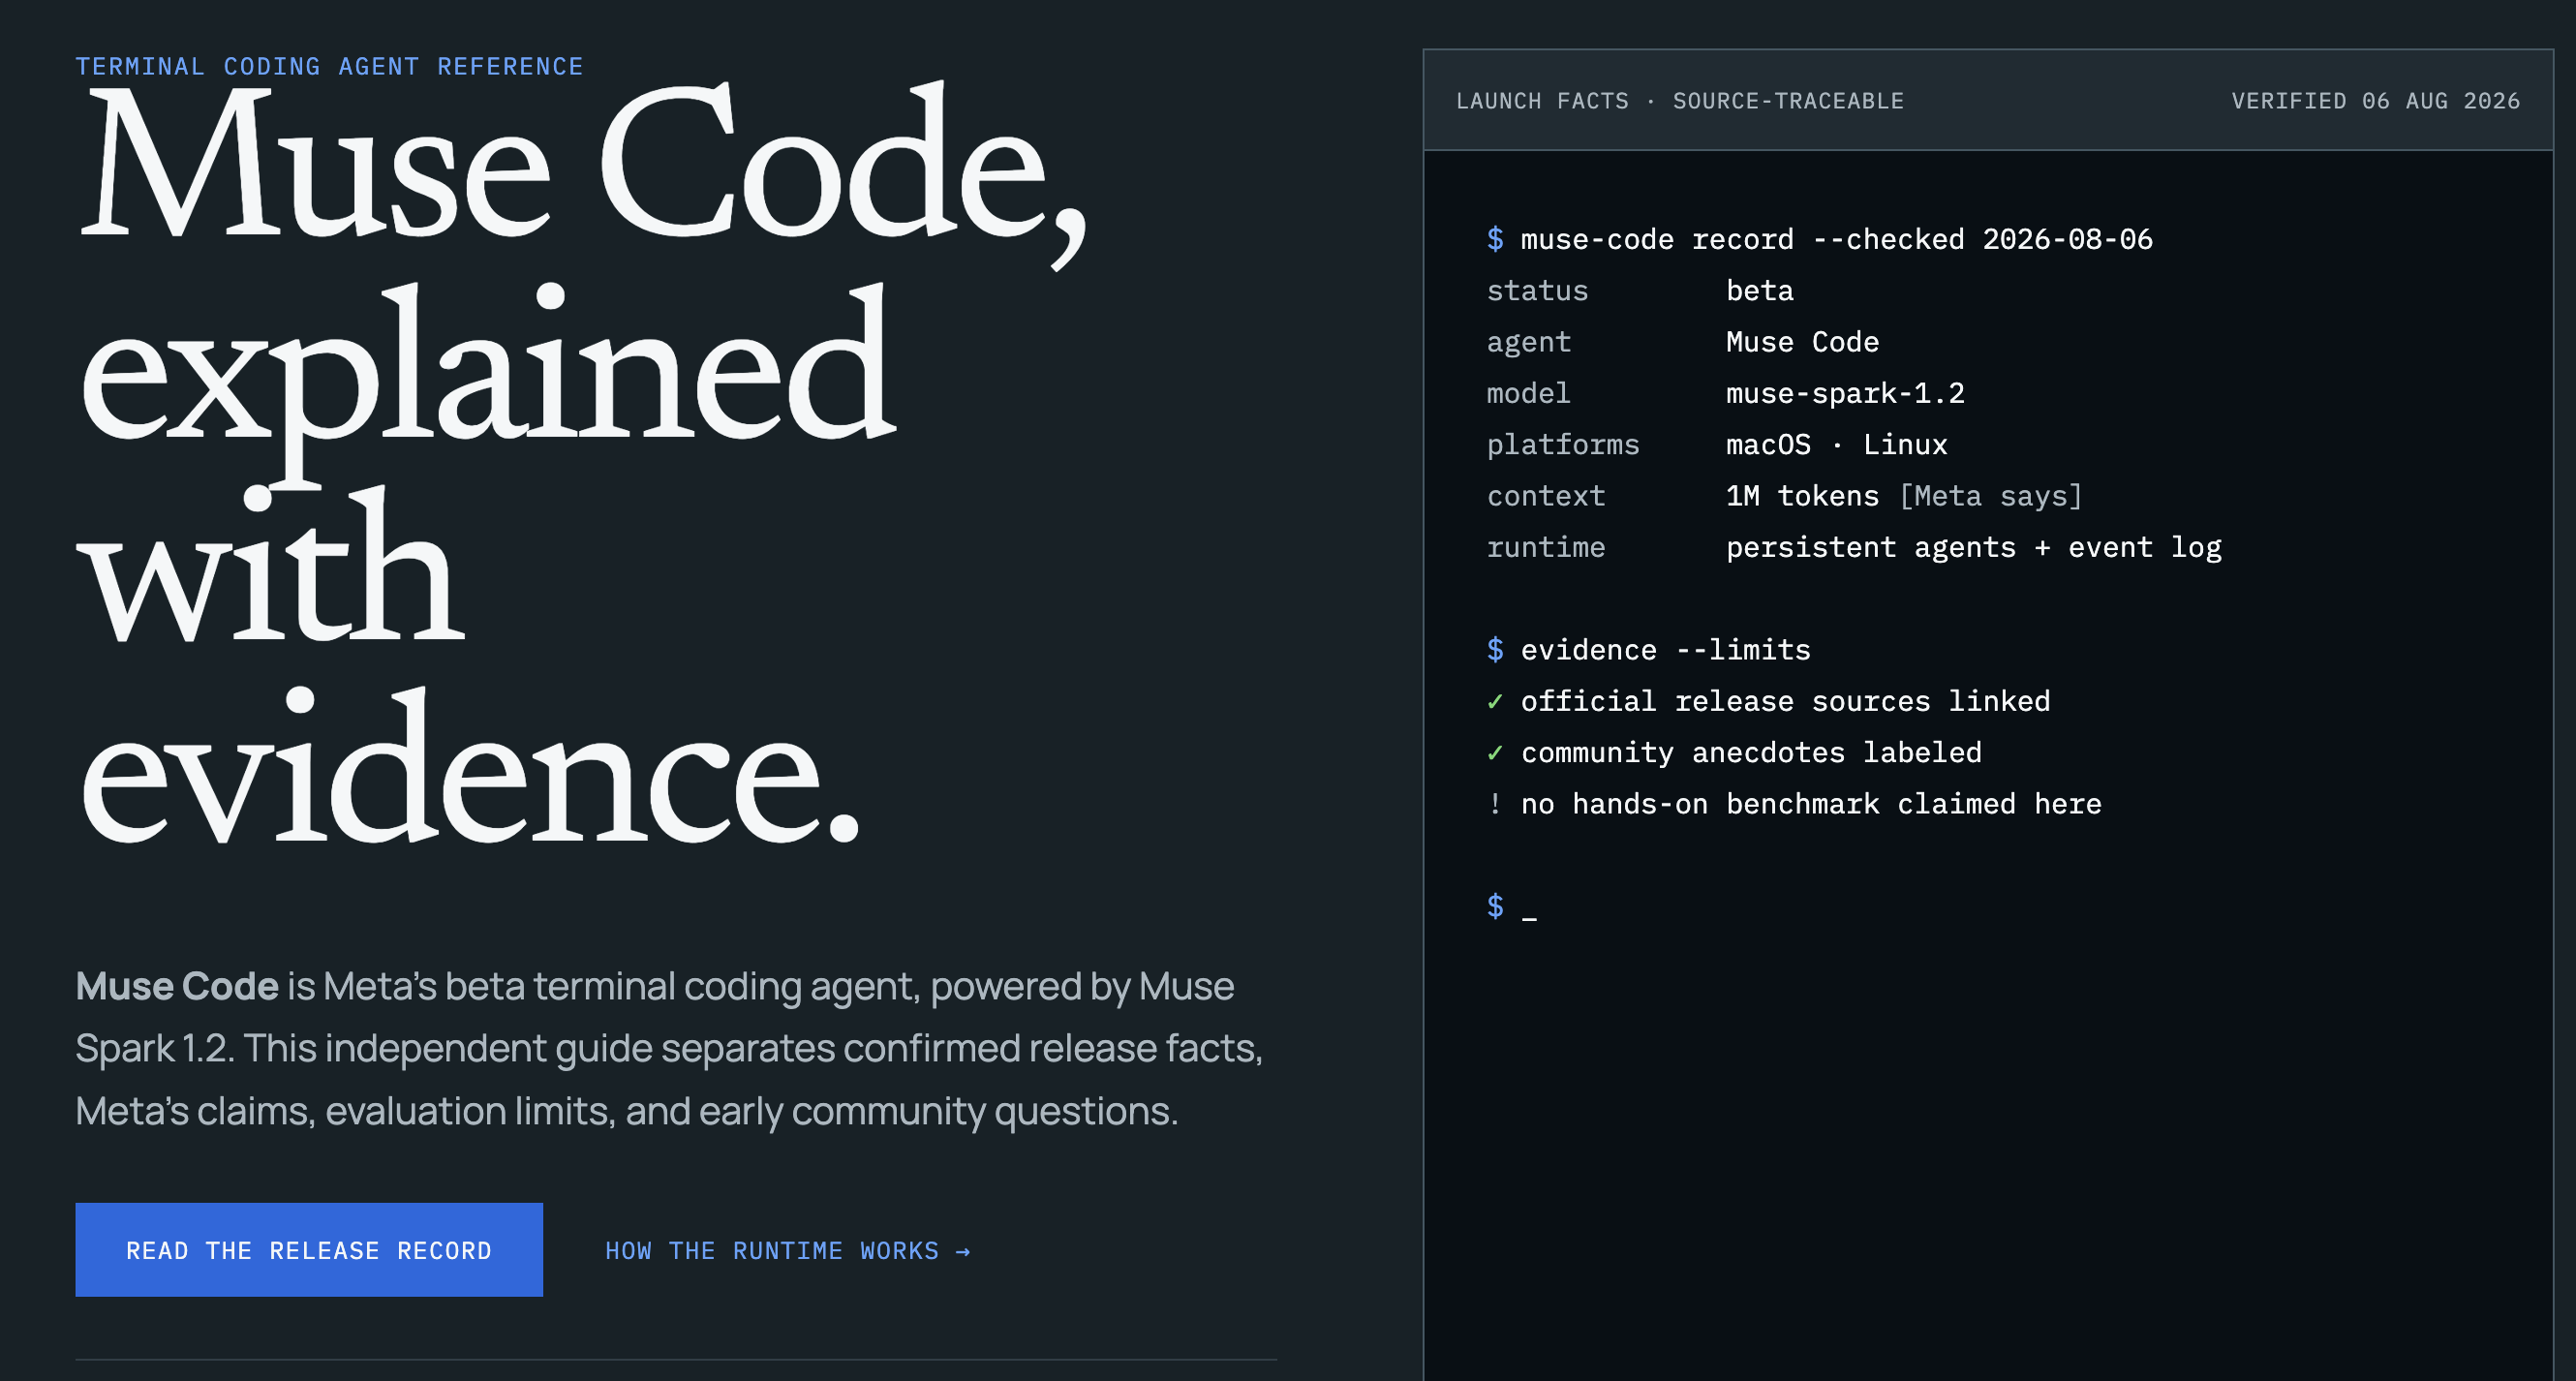Click the exclamation mark beside no hands-on benchmark

[1495, 804]
